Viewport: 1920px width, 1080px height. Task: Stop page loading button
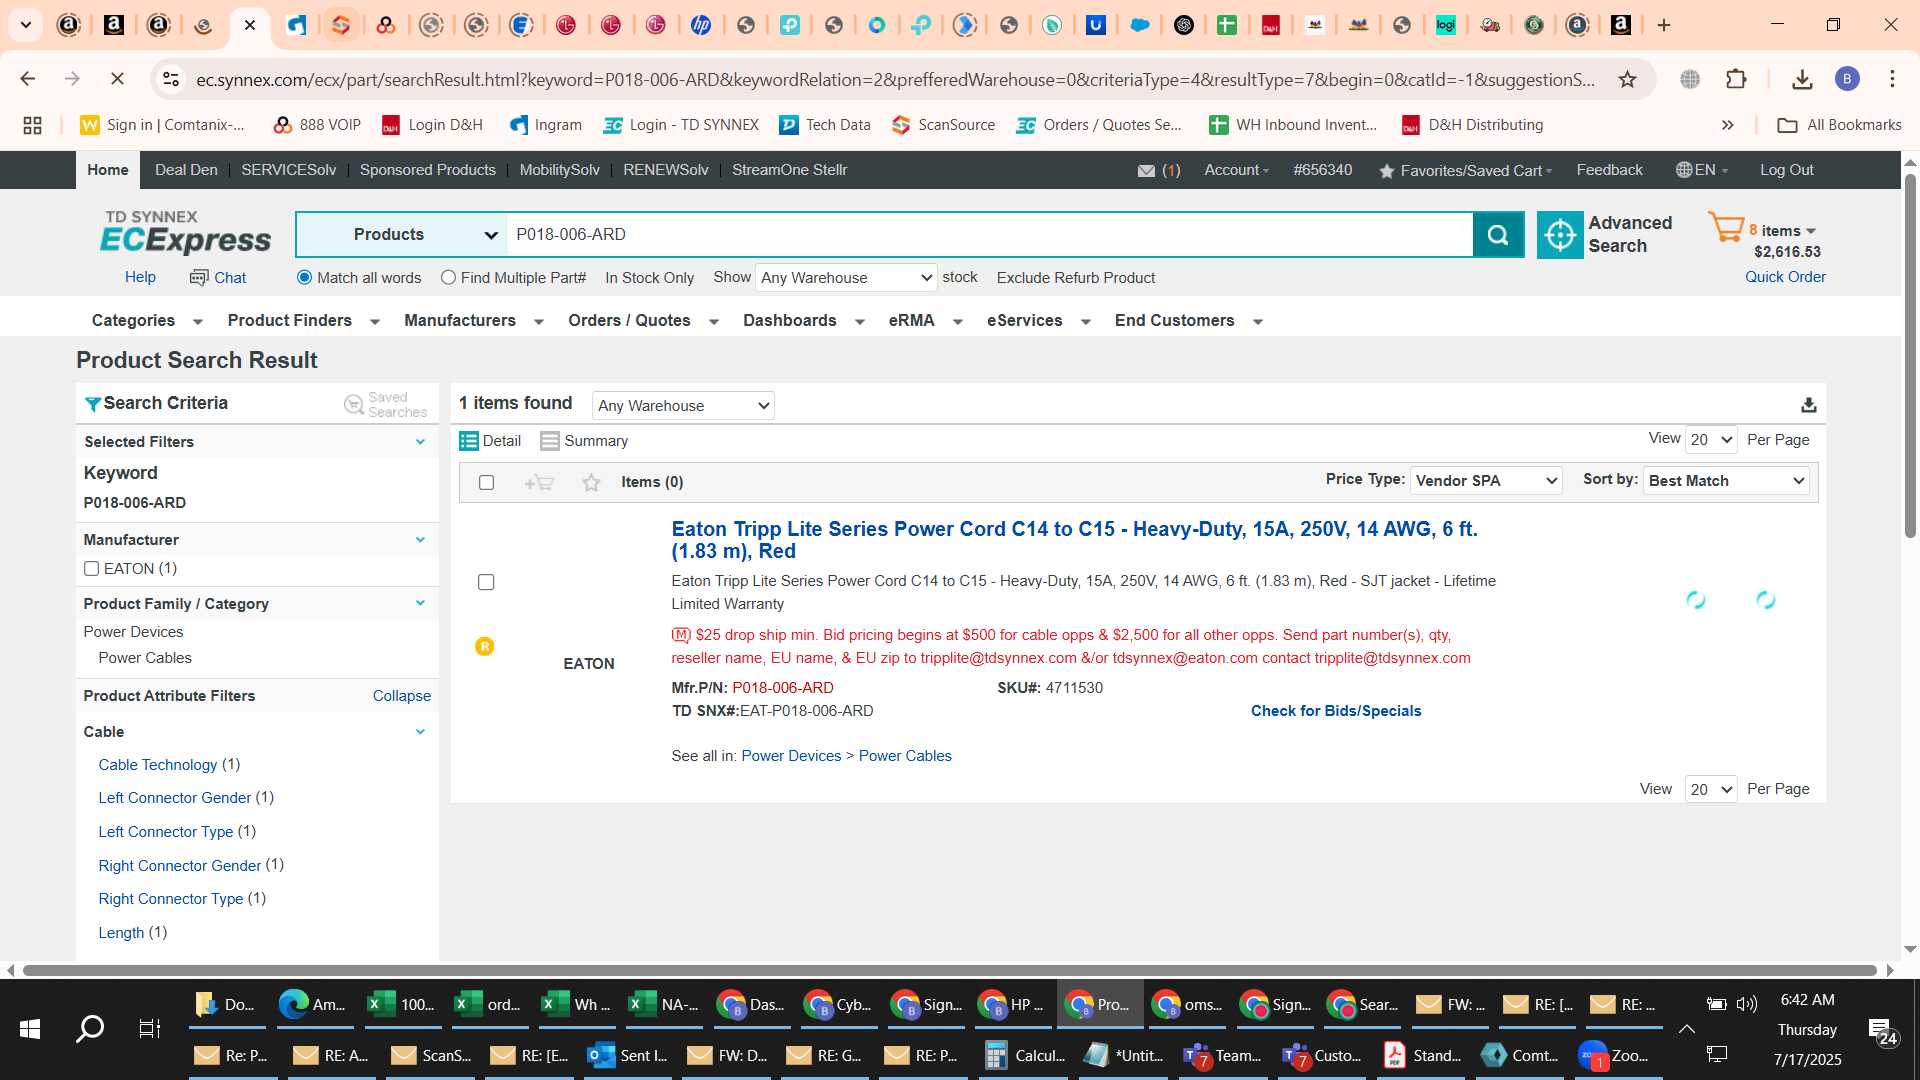point(116,79)
